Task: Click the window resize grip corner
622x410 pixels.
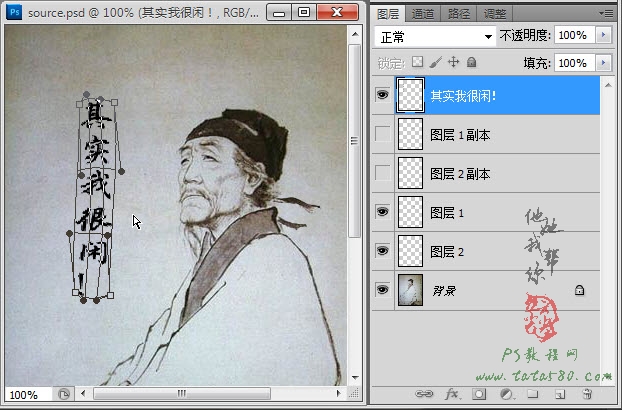Action: 353,393
